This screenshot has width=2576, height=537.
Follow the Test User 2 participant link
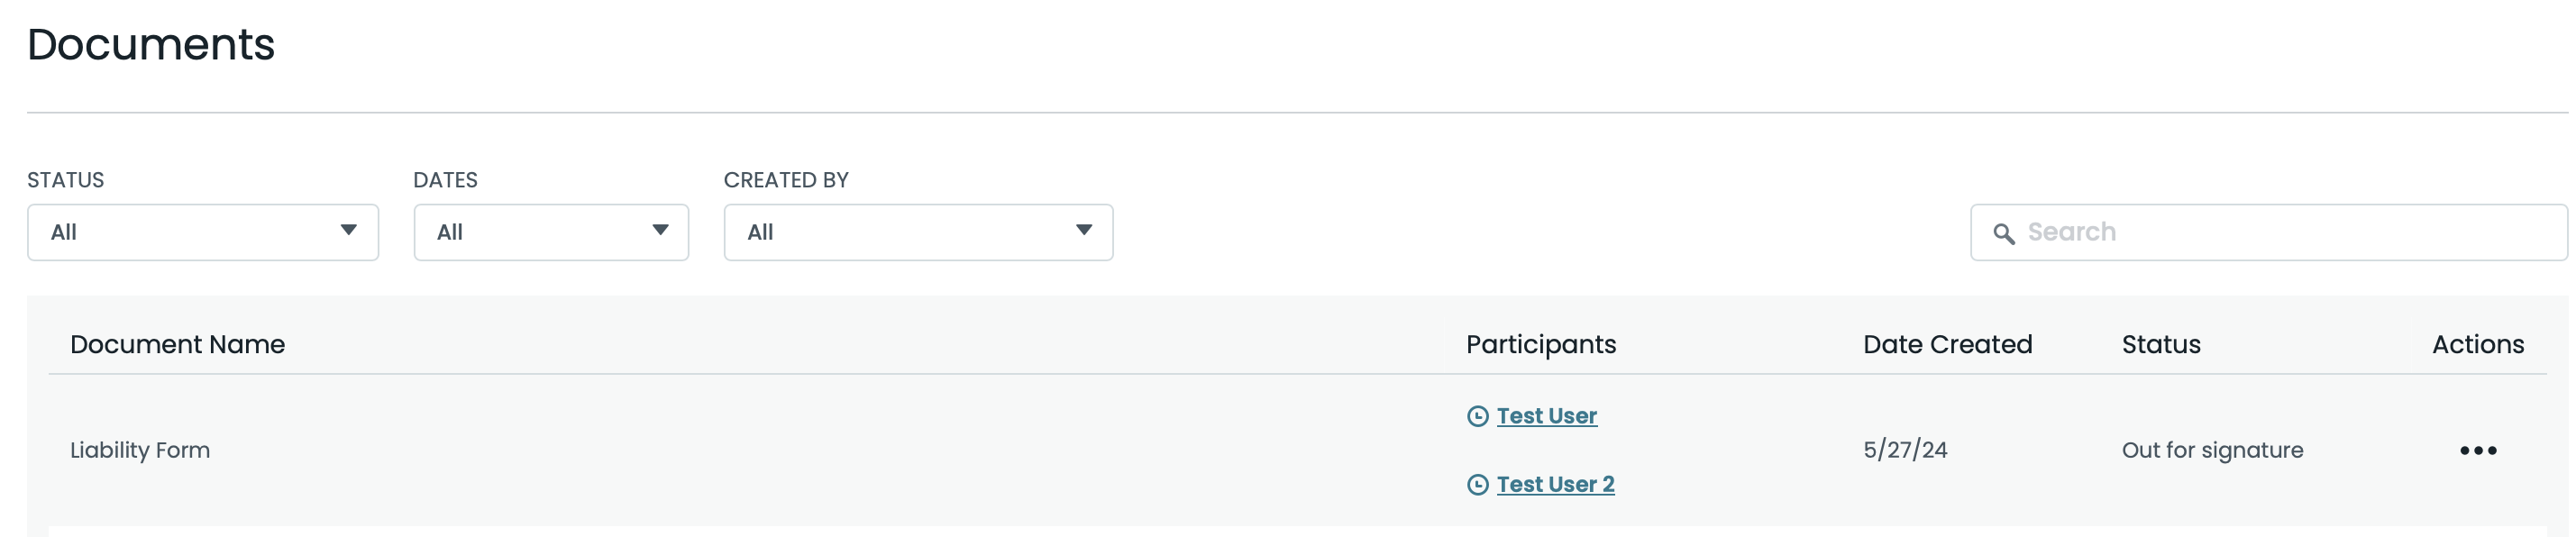point(1555,485)
